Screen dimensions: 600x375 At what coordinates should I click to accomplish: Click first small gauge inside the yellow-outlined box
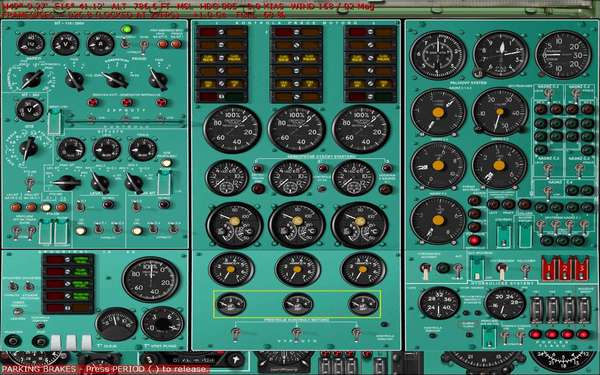click(x=231, y=304)
